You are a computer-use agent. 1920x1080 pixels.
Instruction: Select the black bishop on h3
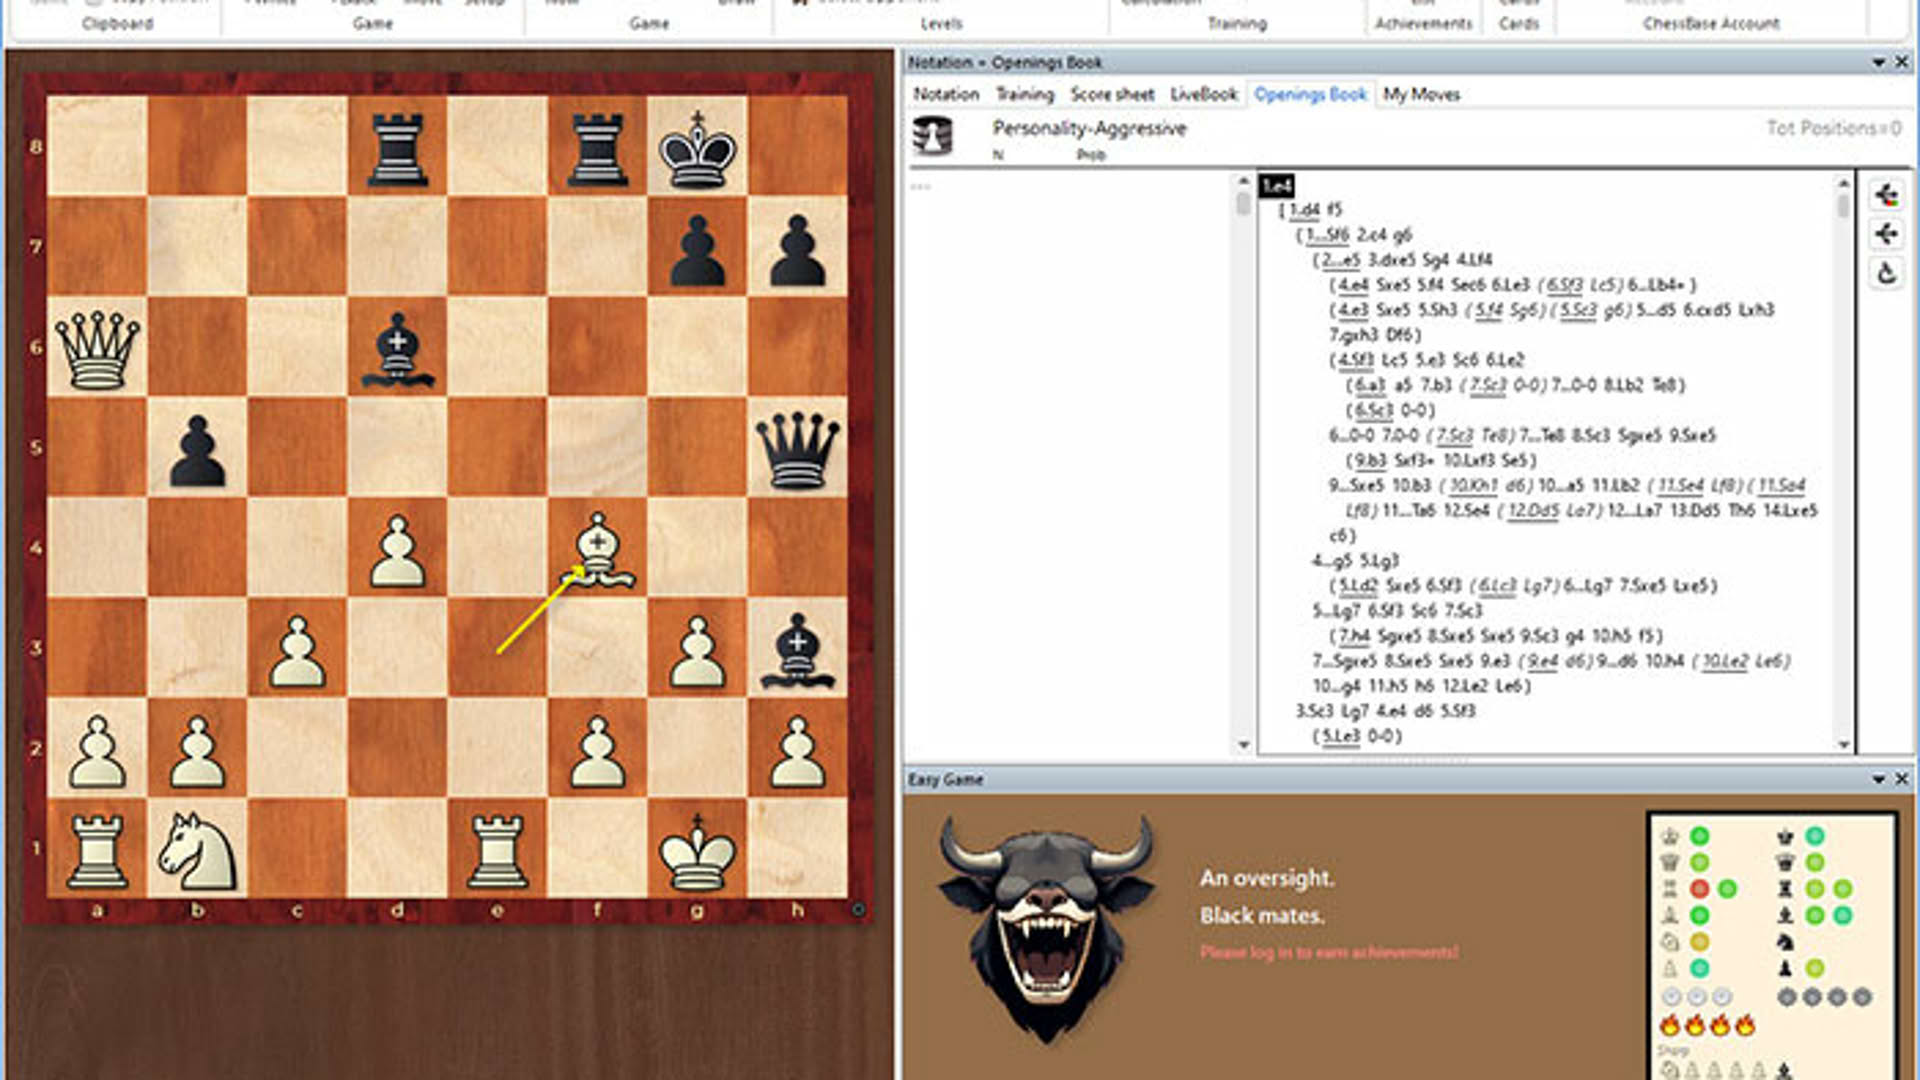[797, 649]
